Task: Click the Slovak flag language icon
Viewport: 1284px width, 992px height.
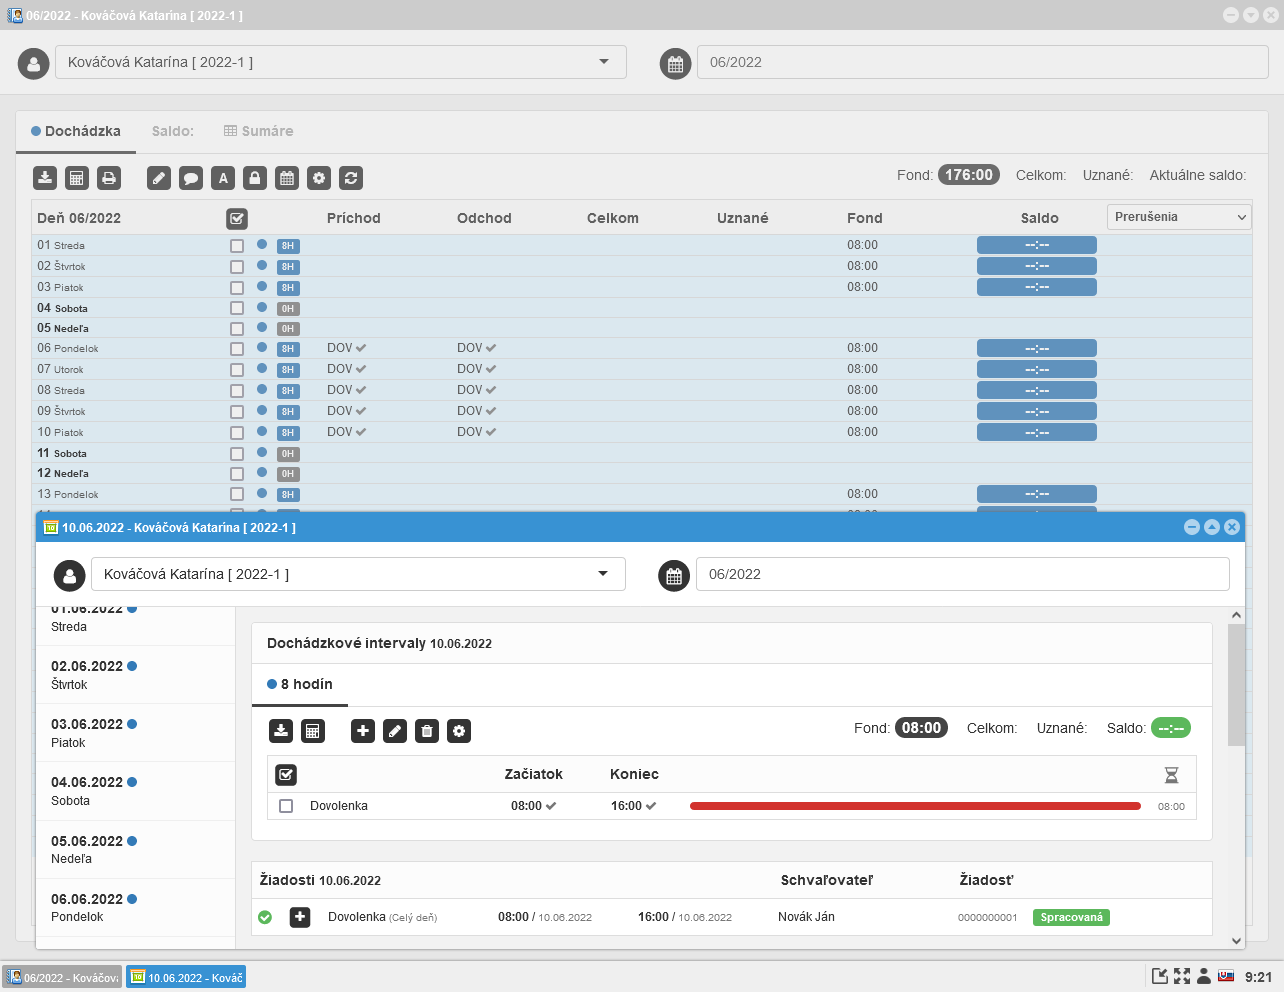Action: pos(1225,976)
